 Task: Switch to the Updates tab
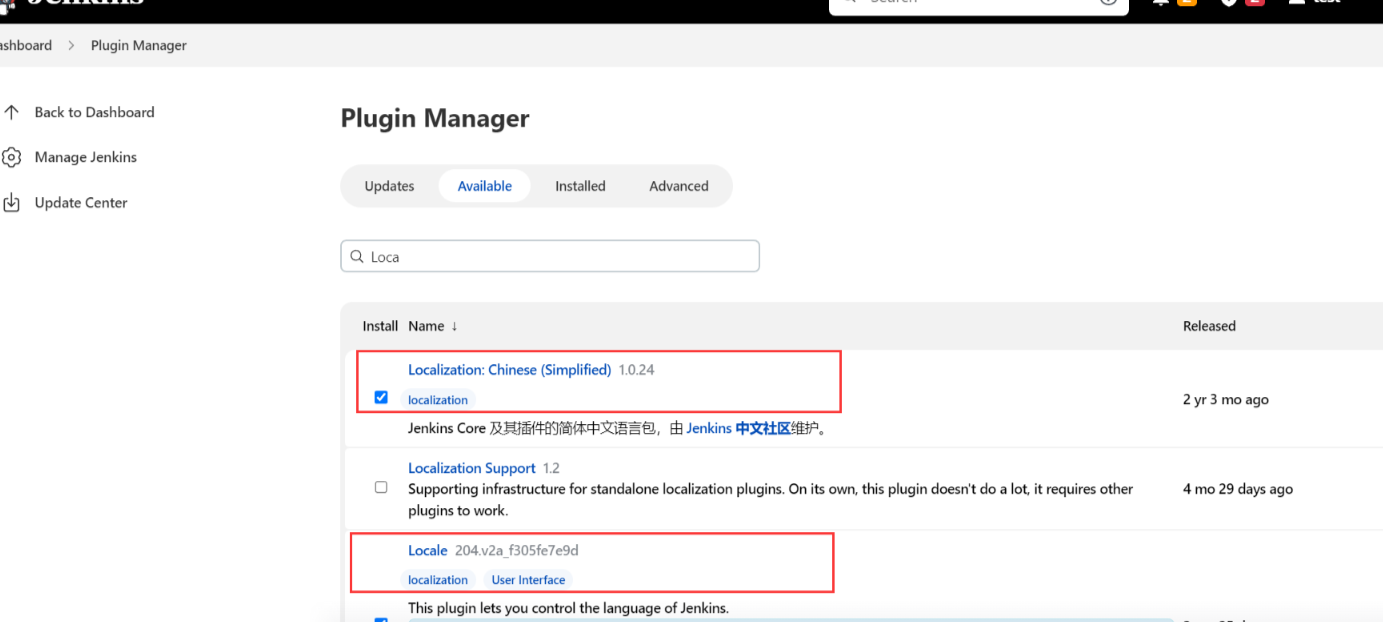click(x=389, y=186)
